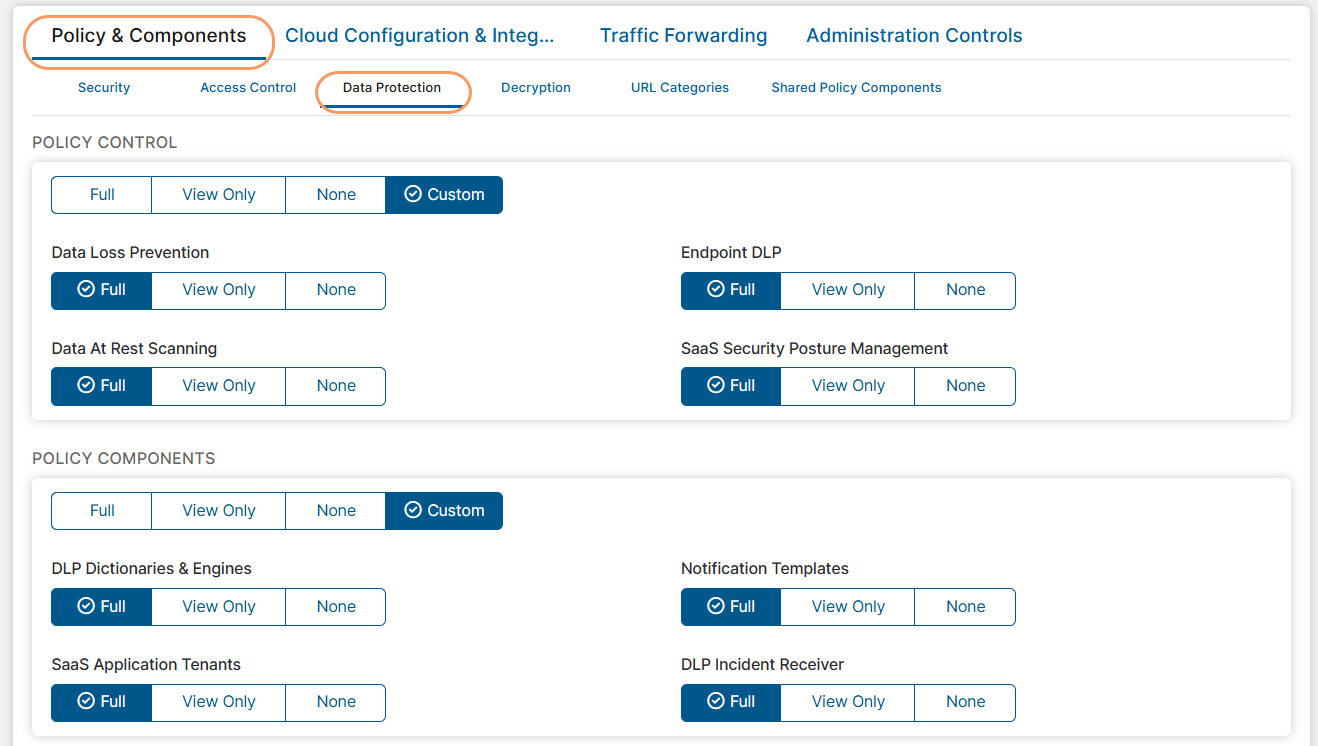Image resolution: width=1318 pixels, height=746 pixels.
Task: Click Custom option under Policy Components
Action: pyautogui.click(x=444, y=511)
